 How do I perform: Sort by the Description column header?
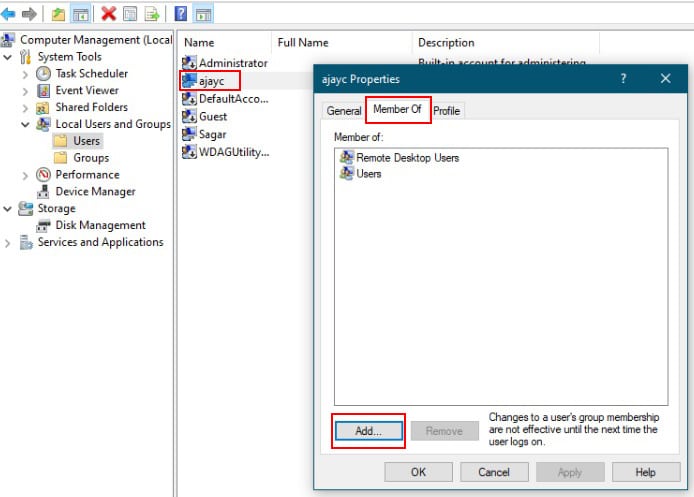pyautogui.click(x=505, y=42)
